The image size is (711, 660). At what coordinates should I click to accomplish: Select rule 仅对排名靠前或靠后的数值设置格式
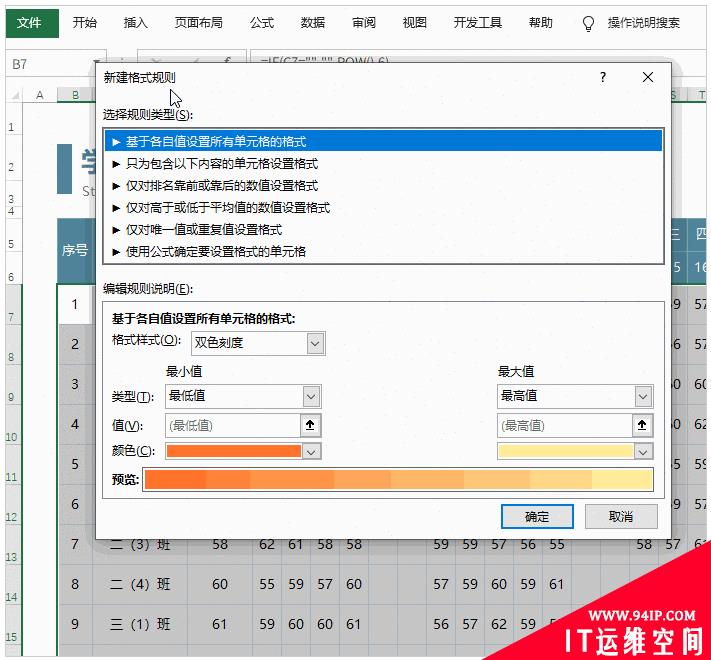(x=384, y=185)
